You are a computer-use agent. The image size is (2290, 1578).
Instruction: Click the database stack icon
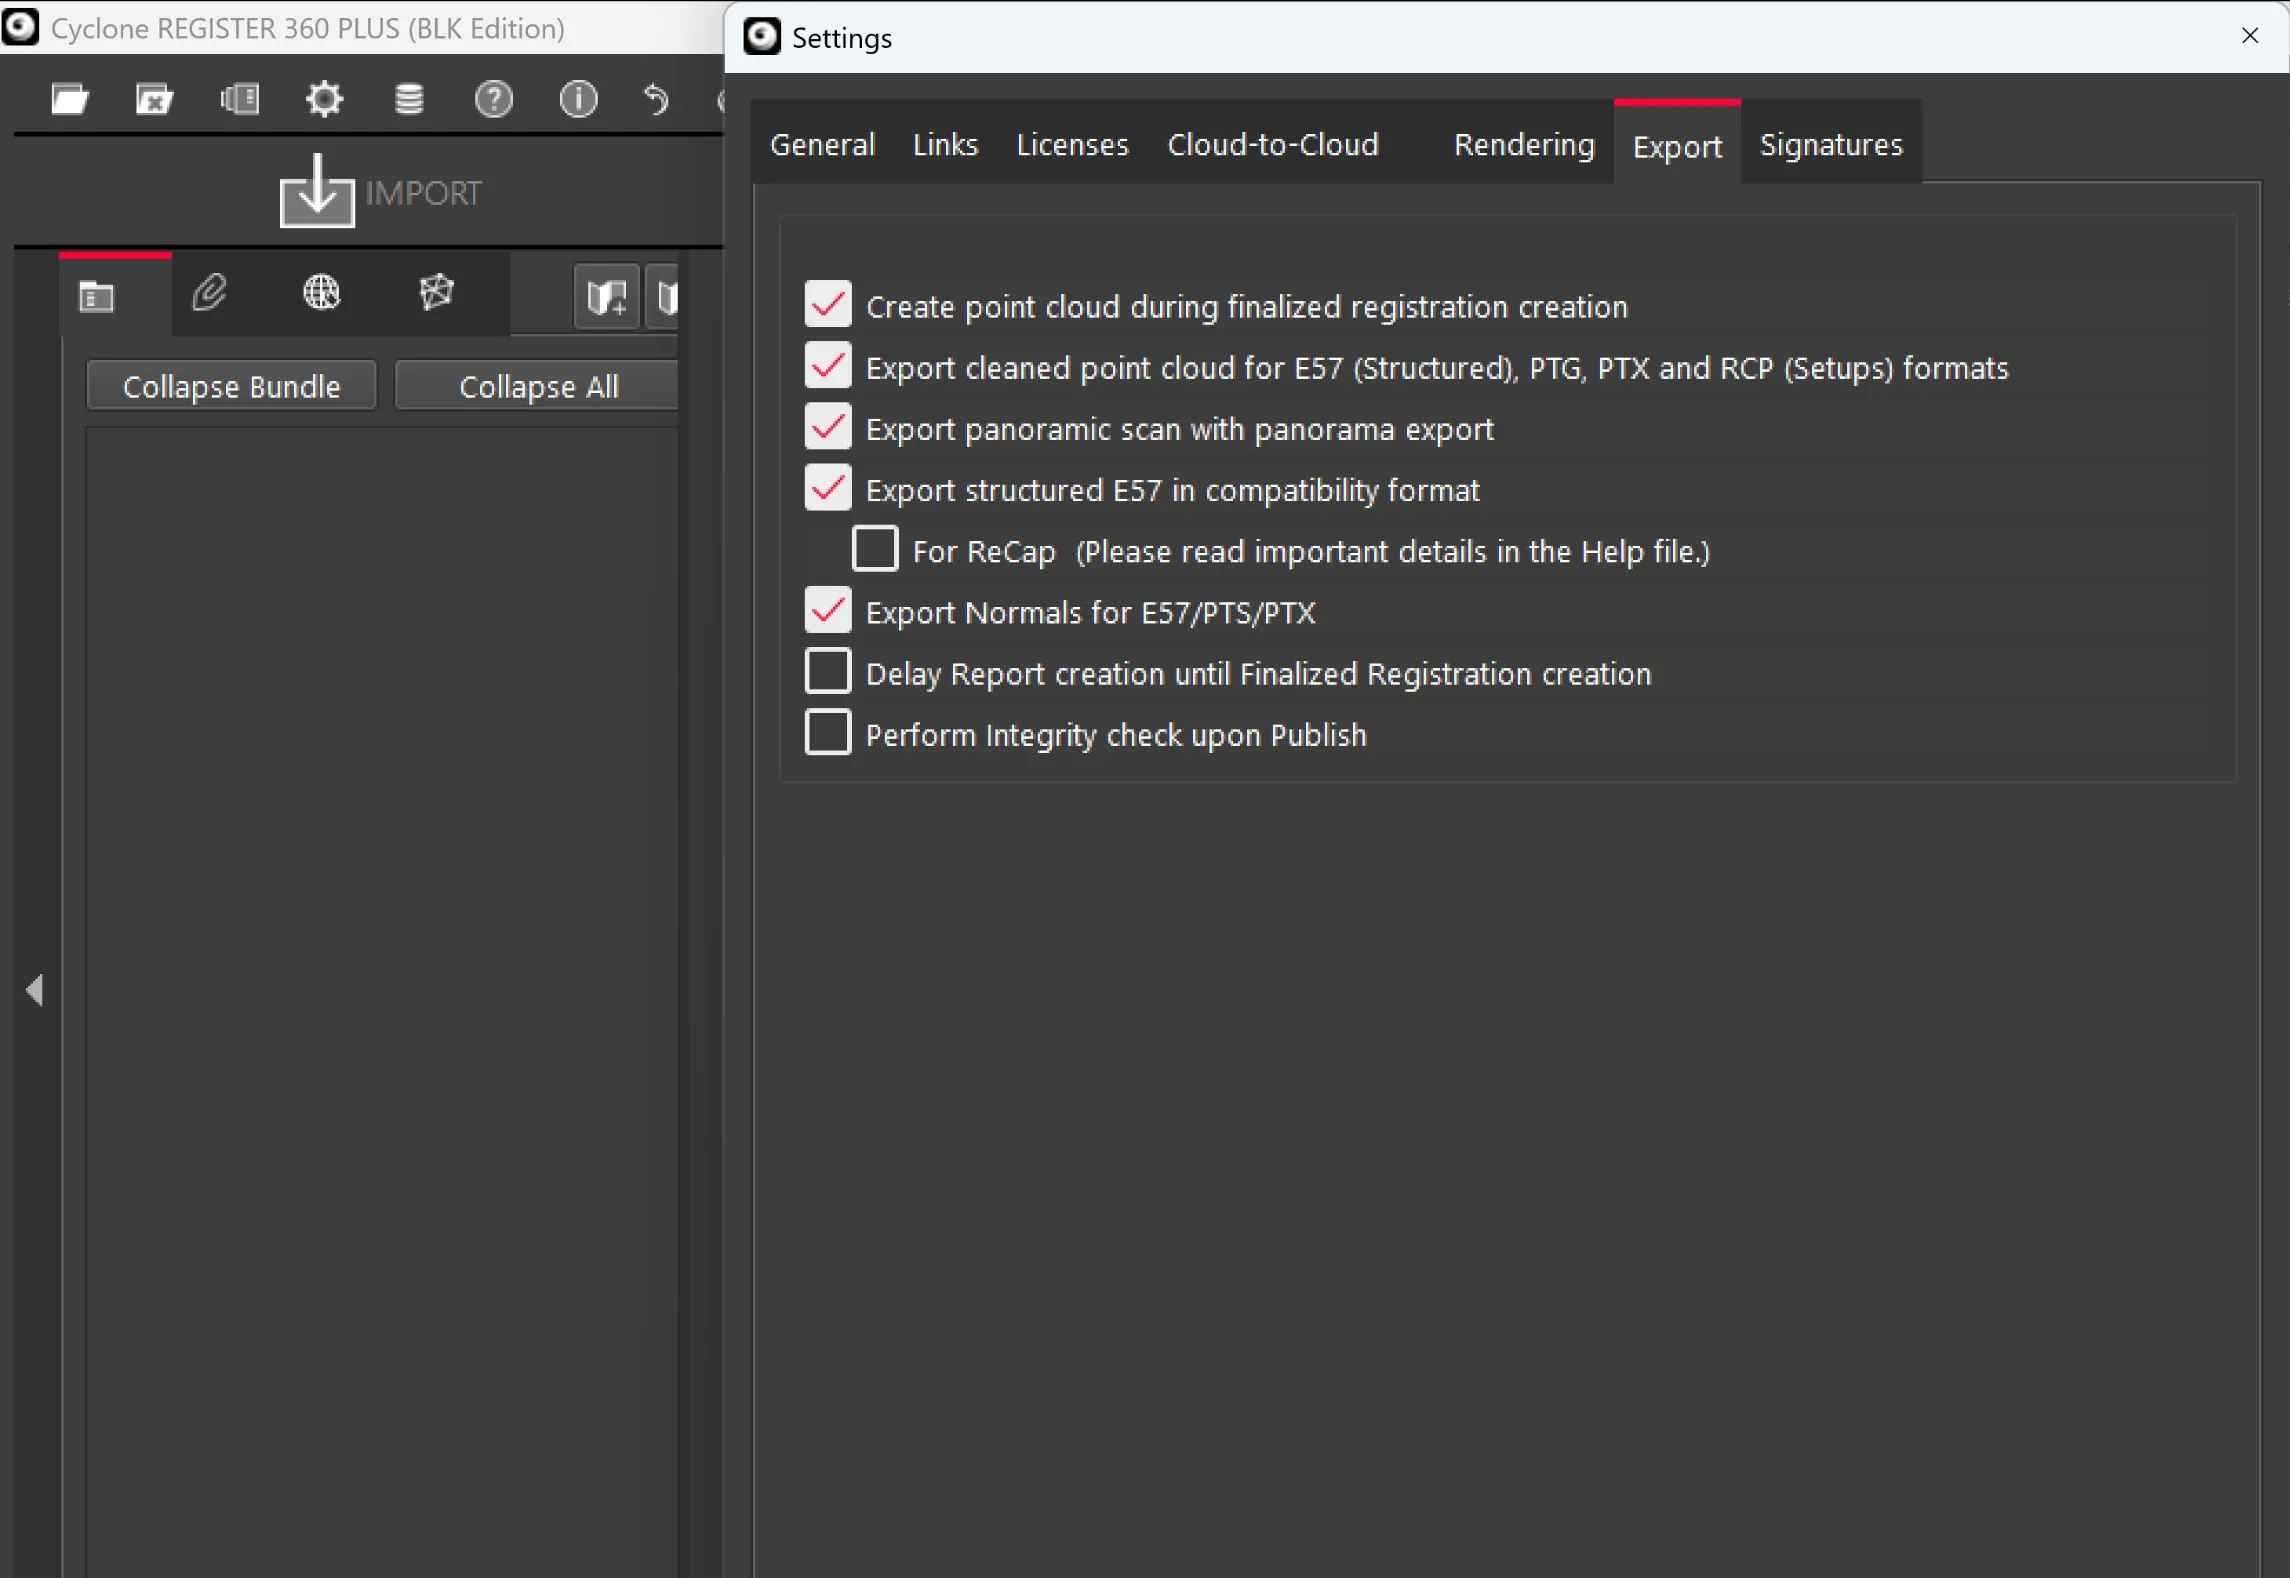(x=409, y=99)
